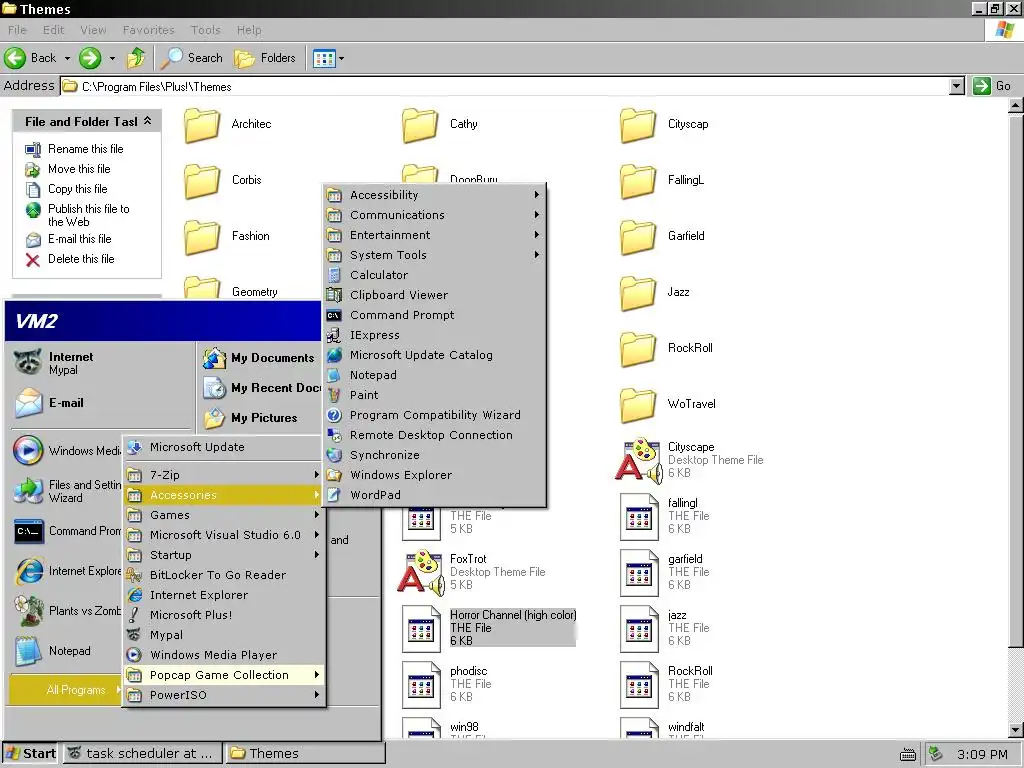Open Paint from Accessories
Viewport: 1024px width, 768px height.
click(x=434, y=395)
